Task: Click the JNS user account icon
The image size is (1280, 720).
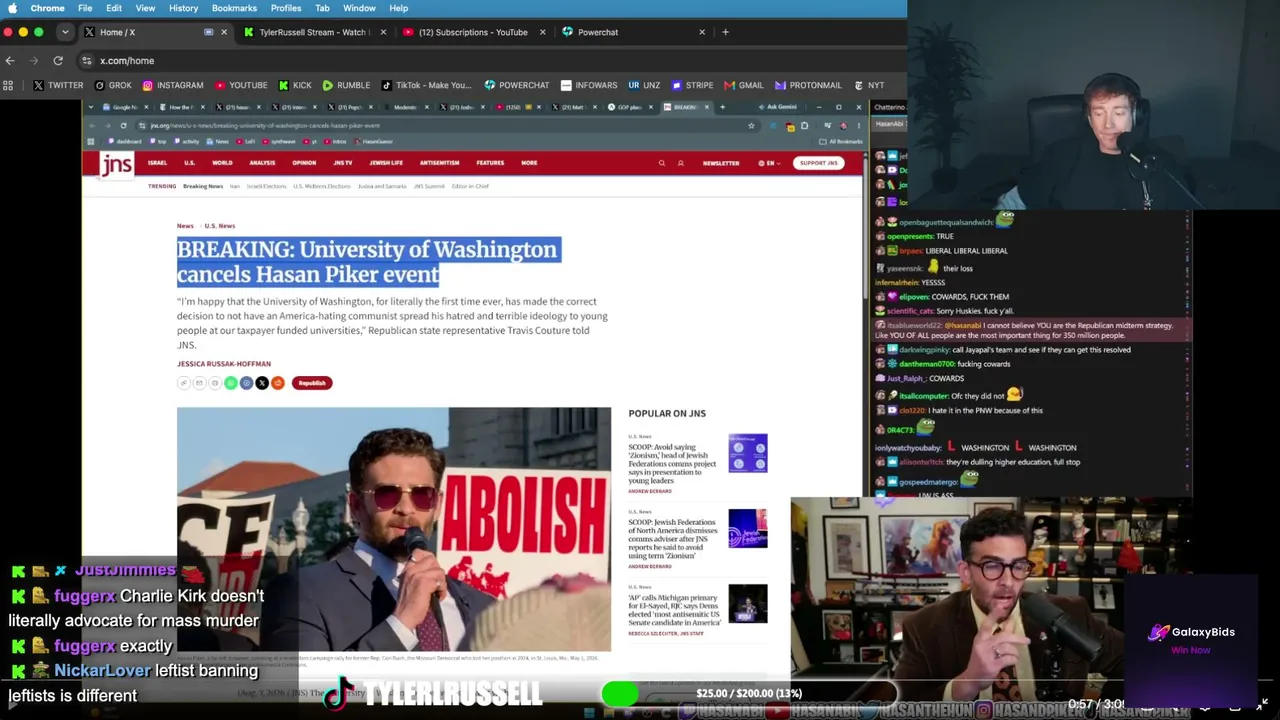Action: 680,163
